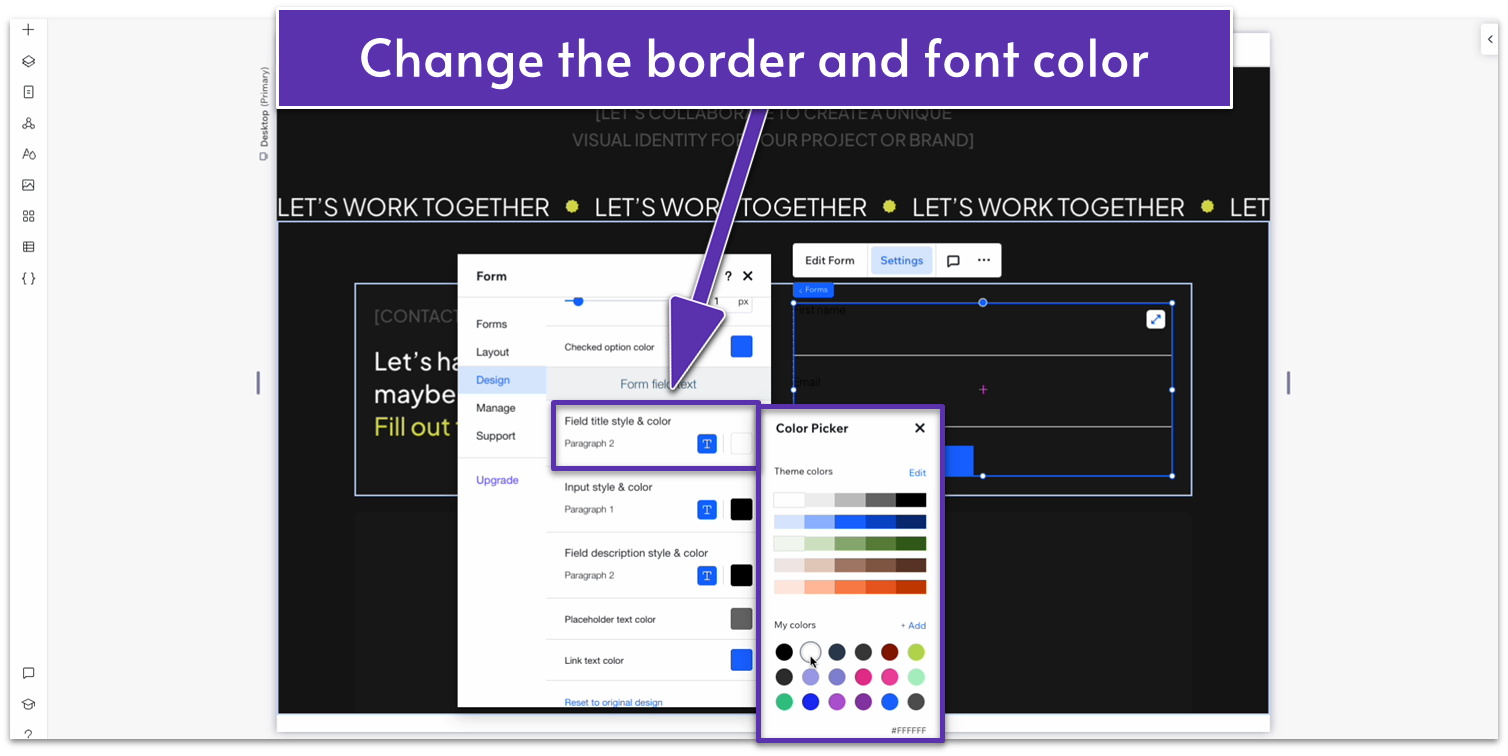Pick the darkest orange theme color swatch
Image resolution: width=1508 pixels, height=756 pixels.
point(911,587)
